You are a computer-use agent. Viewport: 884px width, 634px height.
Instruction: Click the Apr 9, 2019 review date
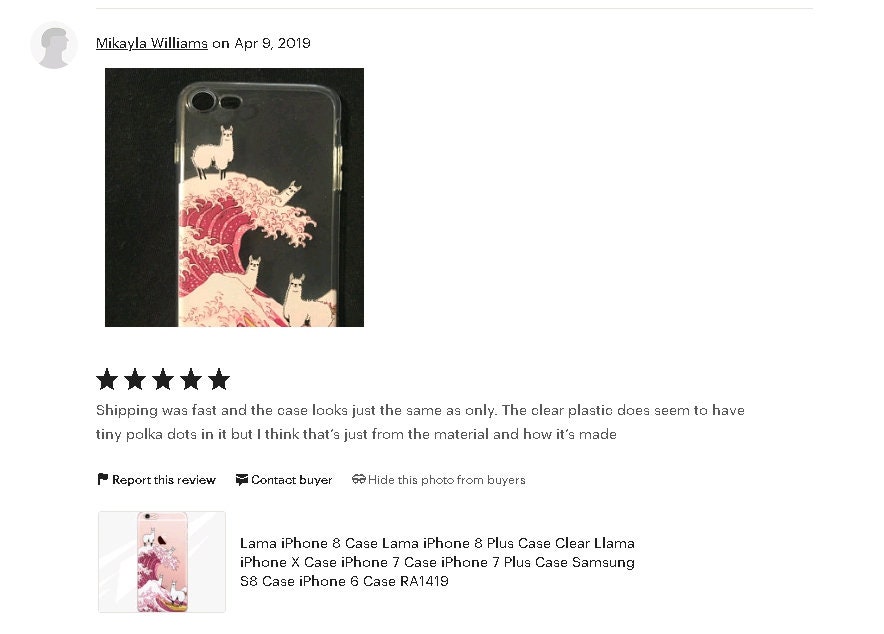(272, 43)
